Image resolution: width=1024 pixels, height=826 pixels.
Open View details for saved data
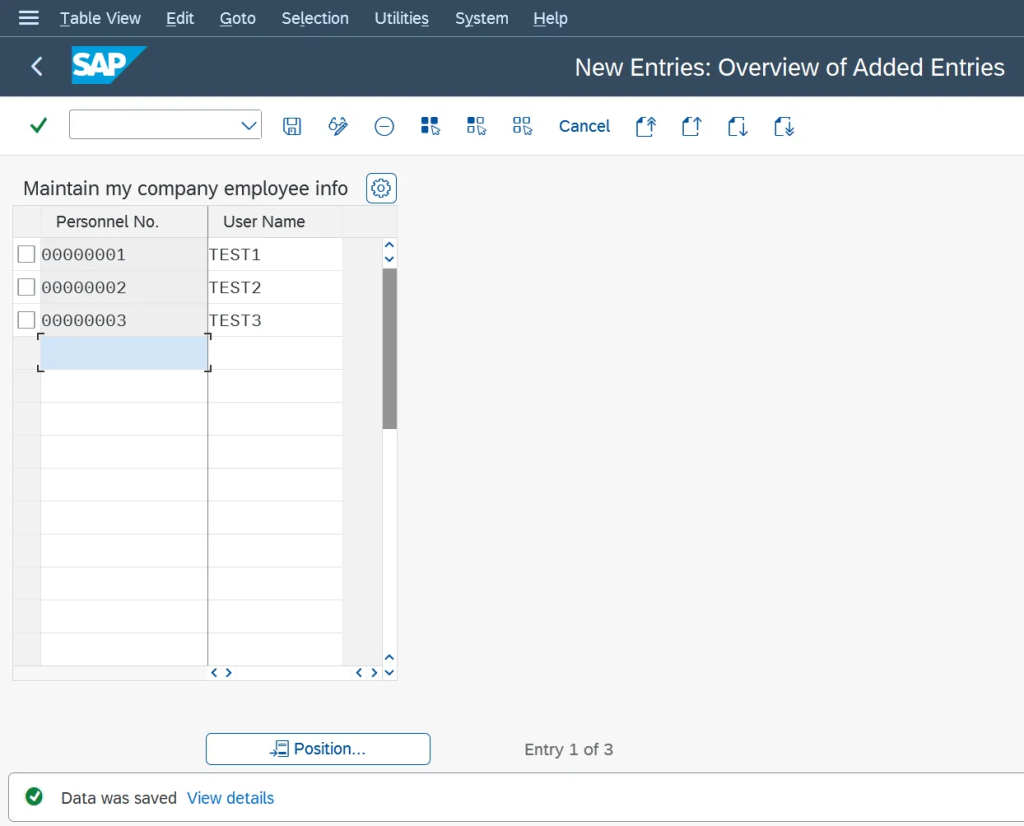point(231,798)
